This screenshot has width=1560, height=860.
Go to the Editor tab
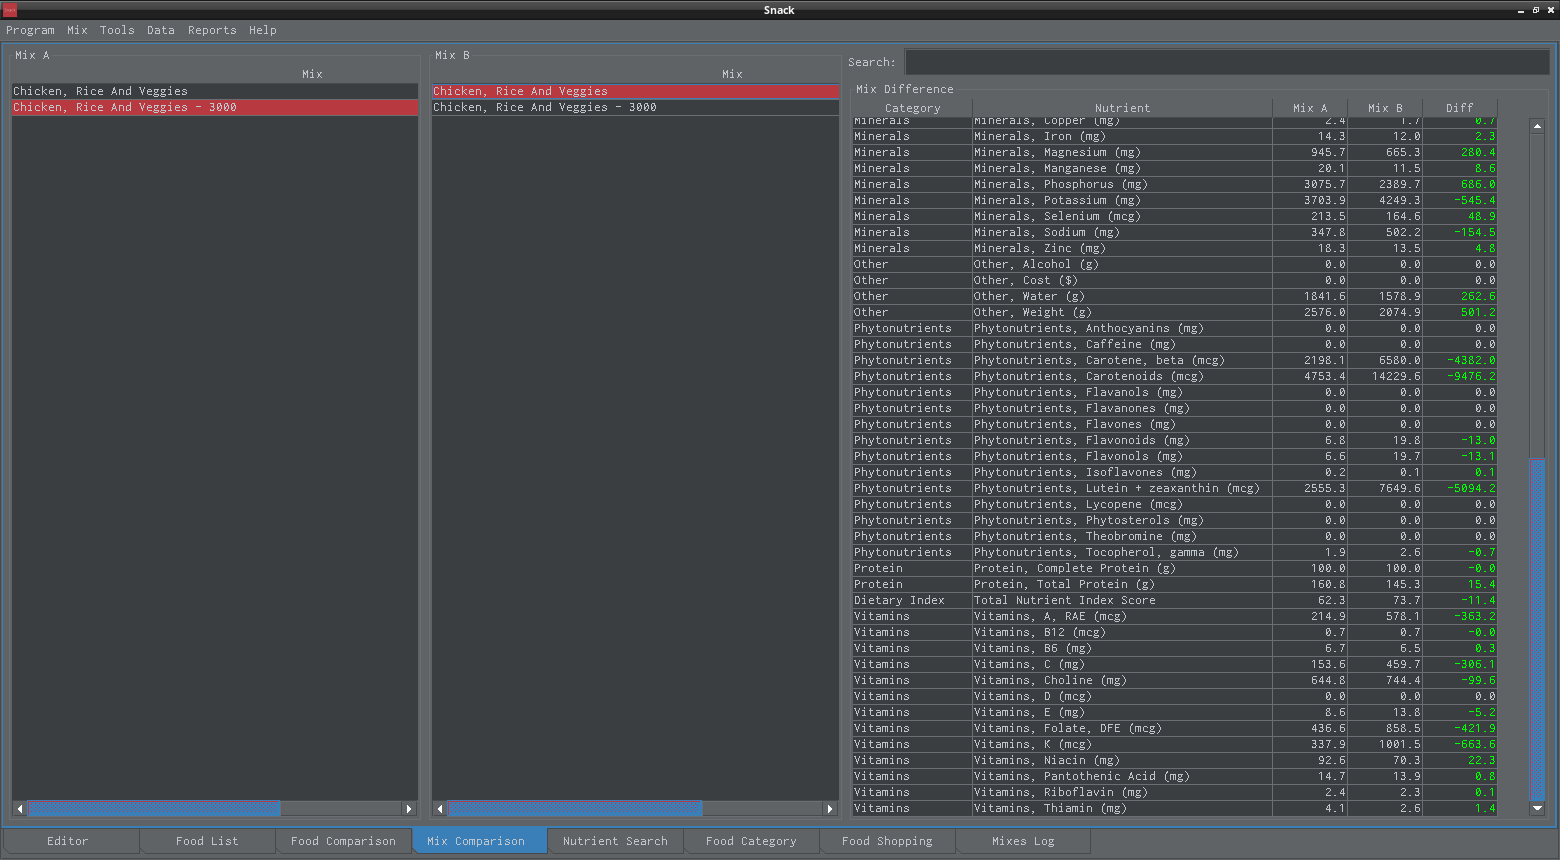[x=68, y=841]
